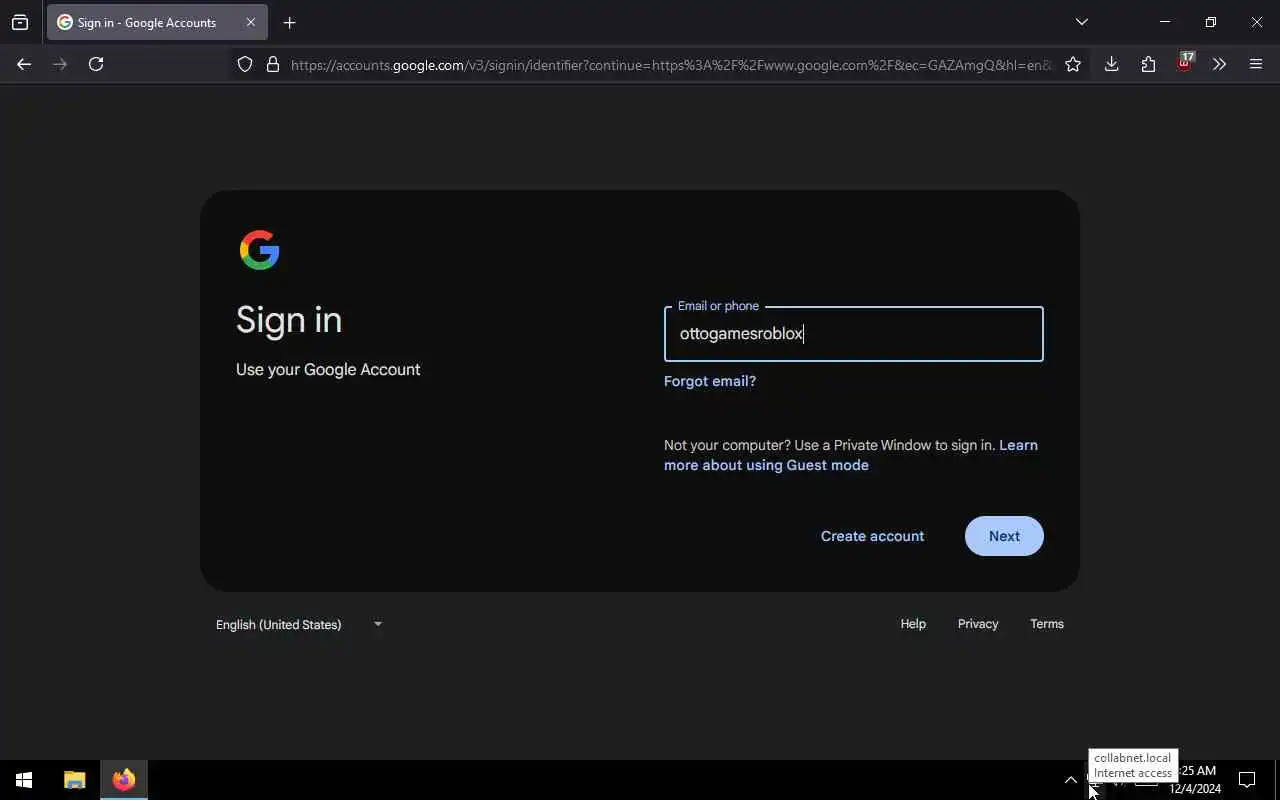Reload the current page

pos(96,64)
